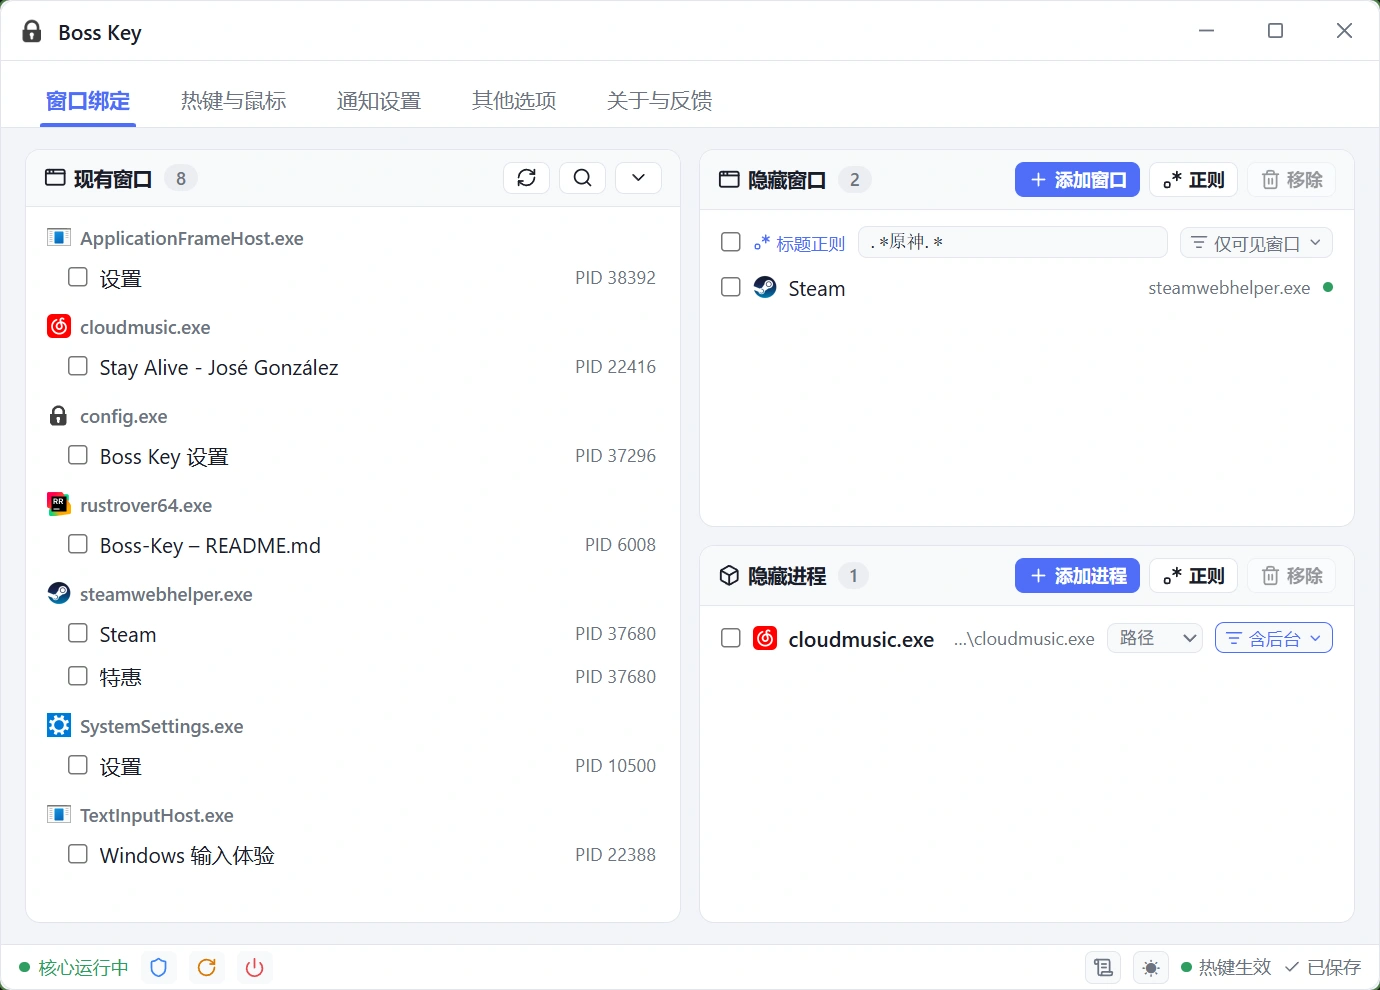
Task: Check the Windows 输入体验 window
Action: (x=78, y=854)
